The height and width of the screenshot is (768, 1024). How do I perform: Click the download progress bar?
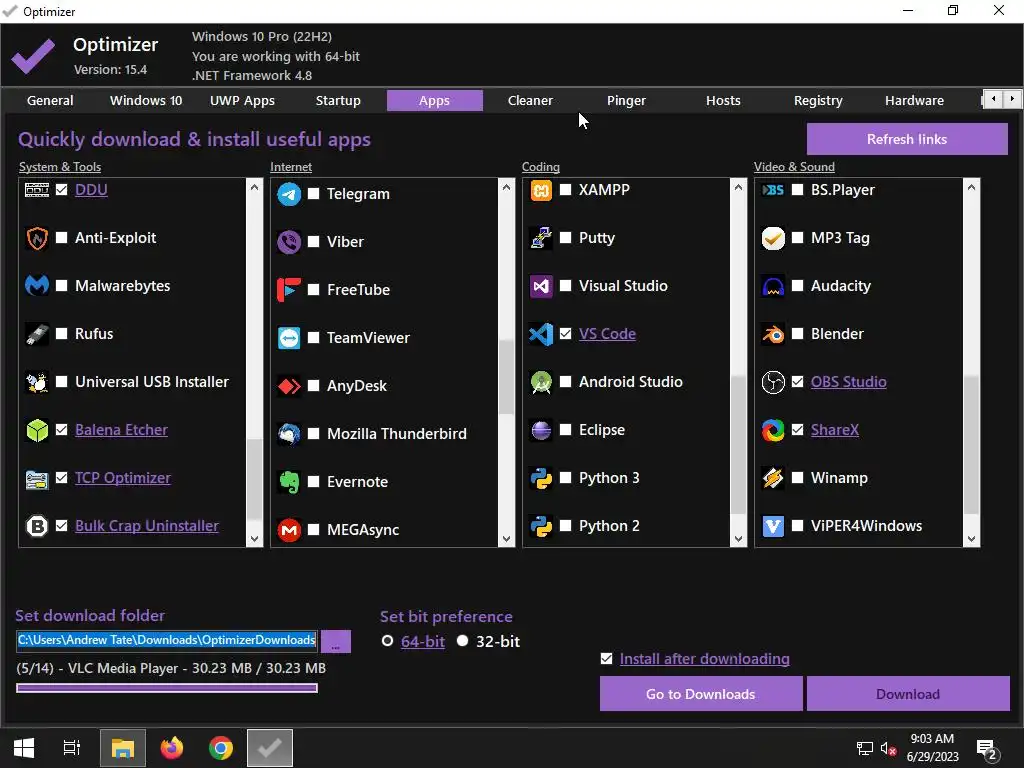pyautogui.click(x=167, y=688)
